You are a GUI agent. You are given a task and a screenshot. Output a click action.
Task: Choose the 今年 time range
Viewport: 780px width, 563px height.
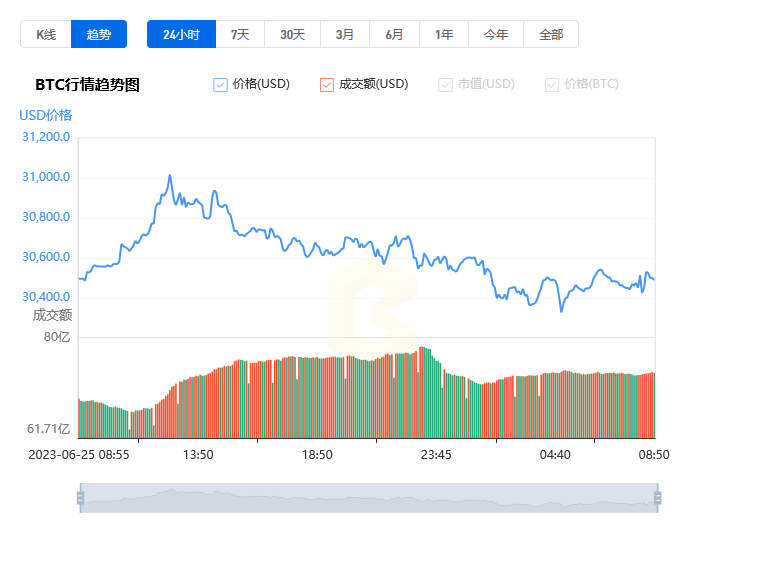[496, 34]
